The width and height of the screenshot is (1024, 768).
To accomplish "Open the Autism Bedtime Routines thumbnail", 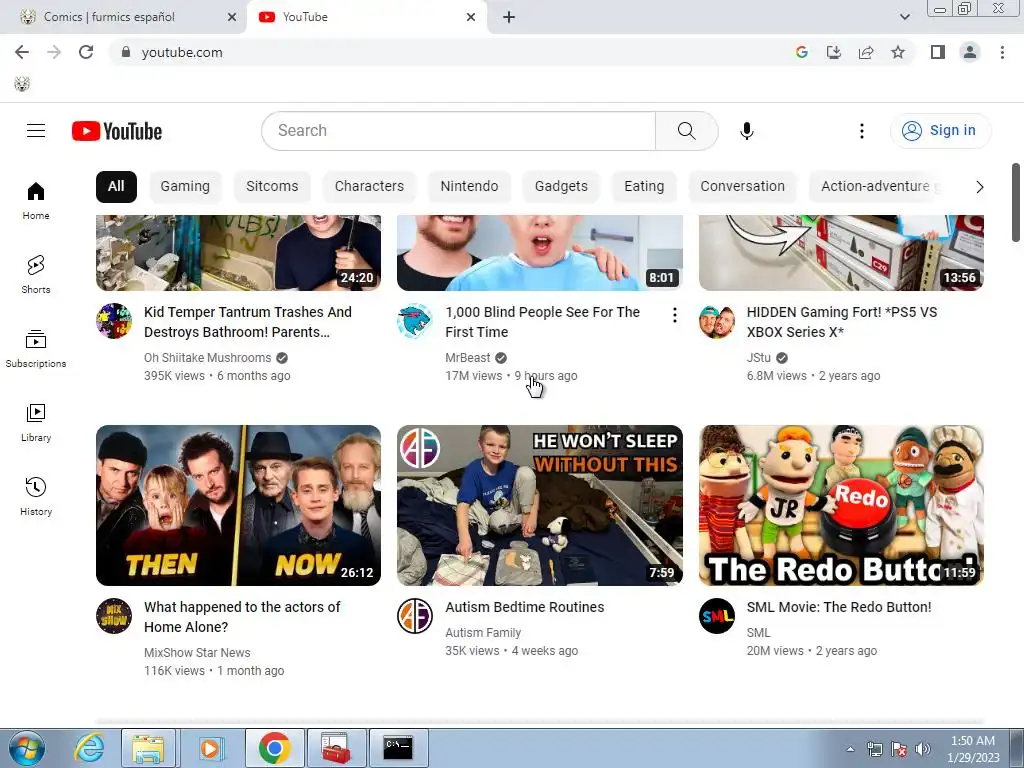I will coord(539,505).
